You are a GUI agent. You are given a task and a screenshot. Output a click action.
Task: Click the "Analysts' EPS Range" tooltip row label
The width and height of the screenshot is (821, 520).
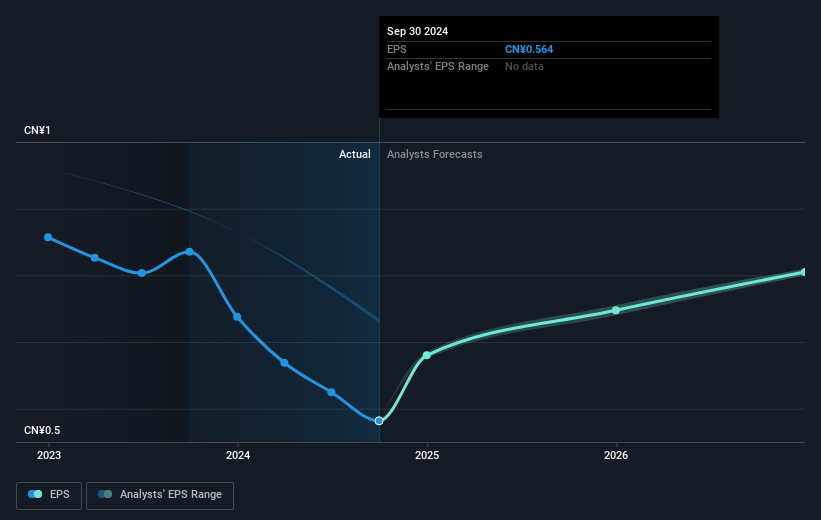pyautogui.click(x=438, y=67)
